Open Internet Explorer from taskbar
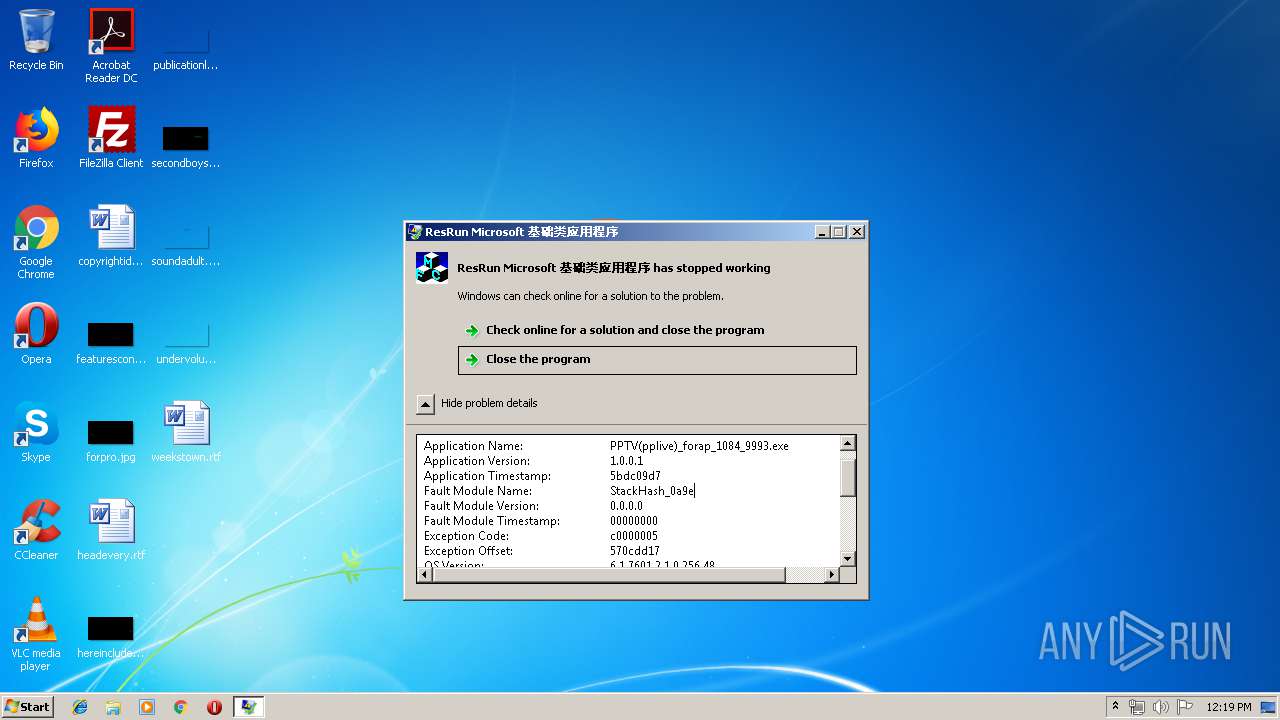 pyautogui.click(x=80, y=707)
